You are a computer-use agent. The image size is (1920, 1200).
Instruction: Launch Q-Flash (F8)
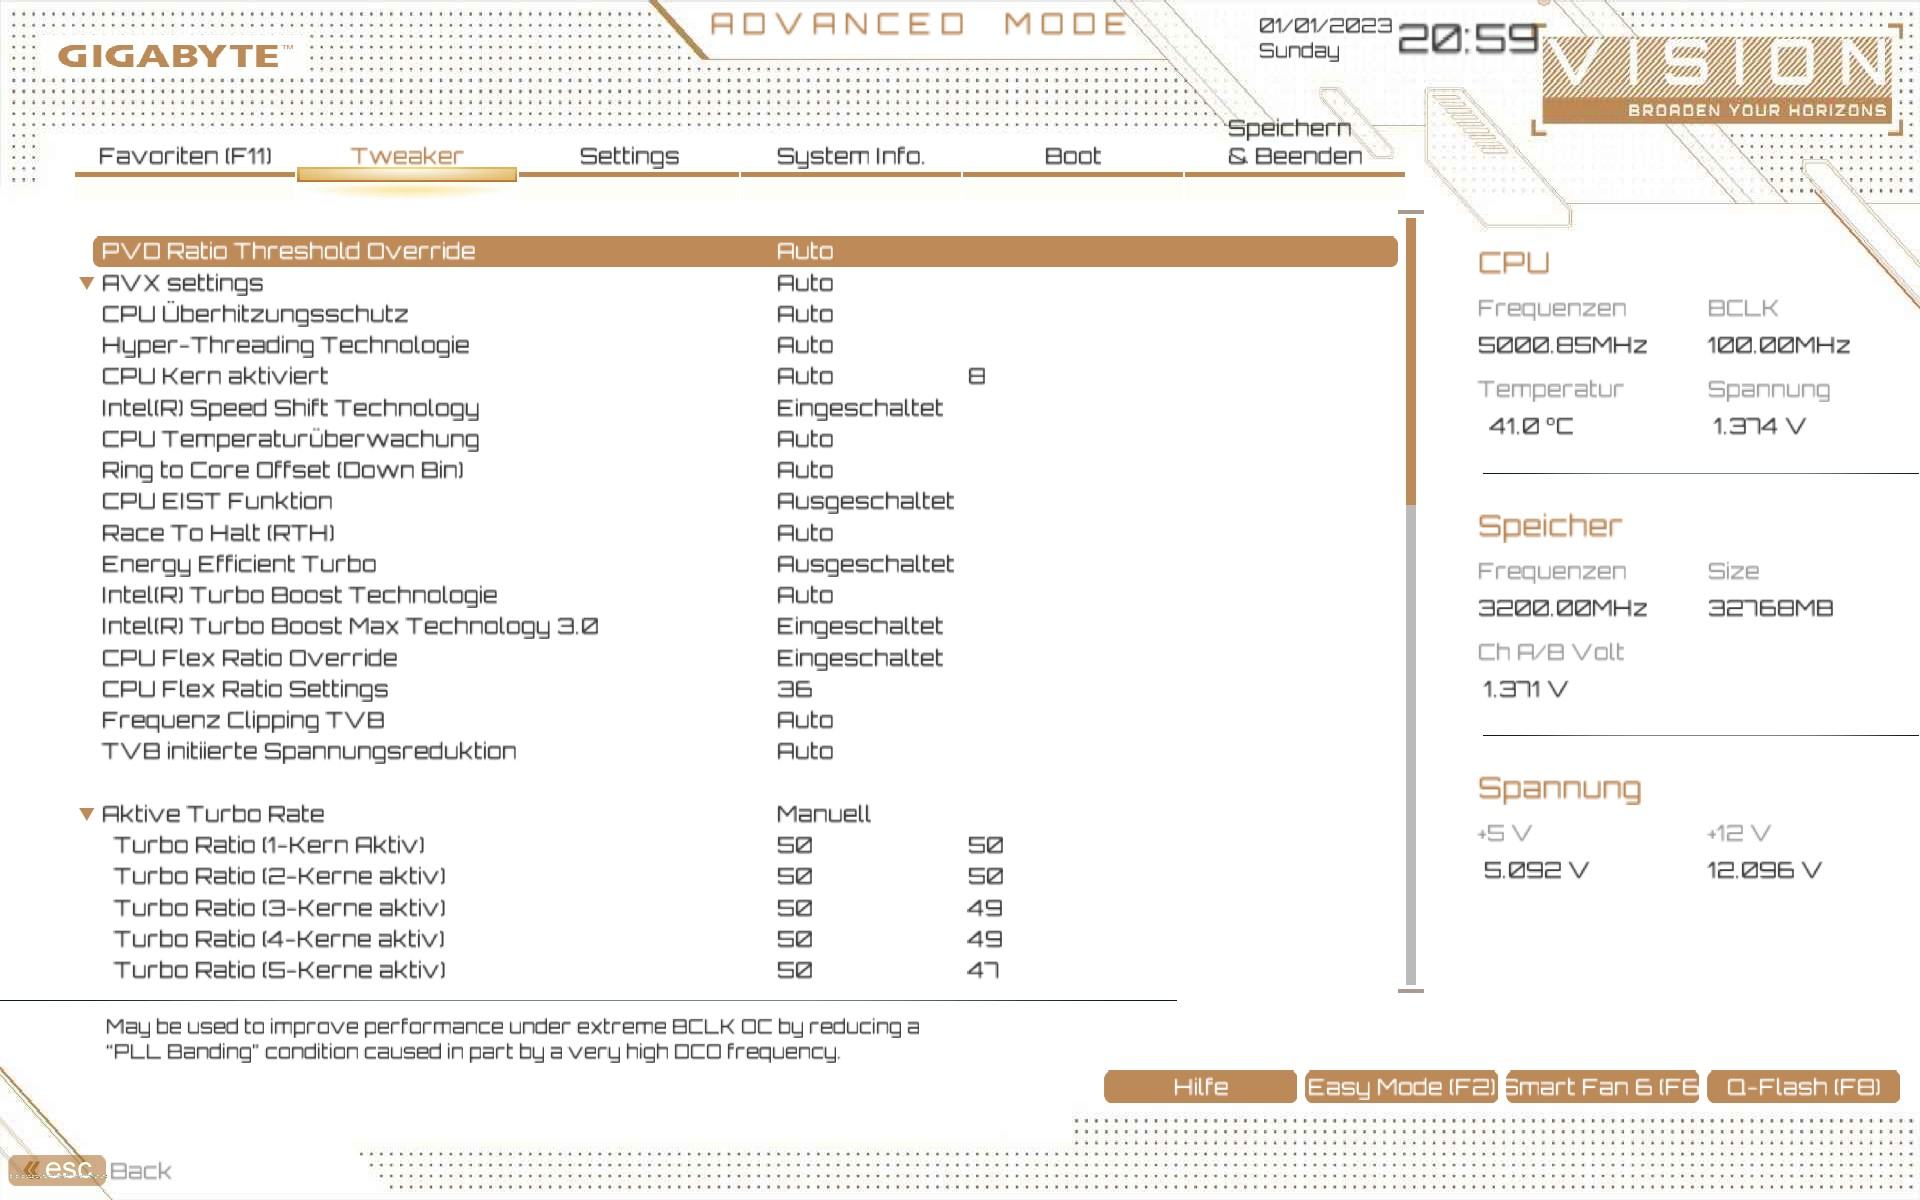point(1803,1087)
